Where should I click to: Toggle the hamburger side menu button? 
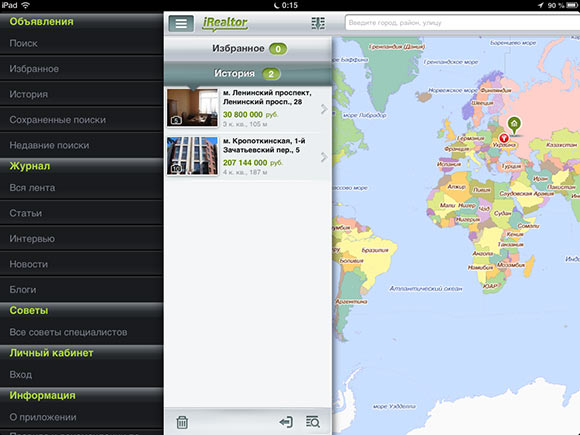coord(181,23)
